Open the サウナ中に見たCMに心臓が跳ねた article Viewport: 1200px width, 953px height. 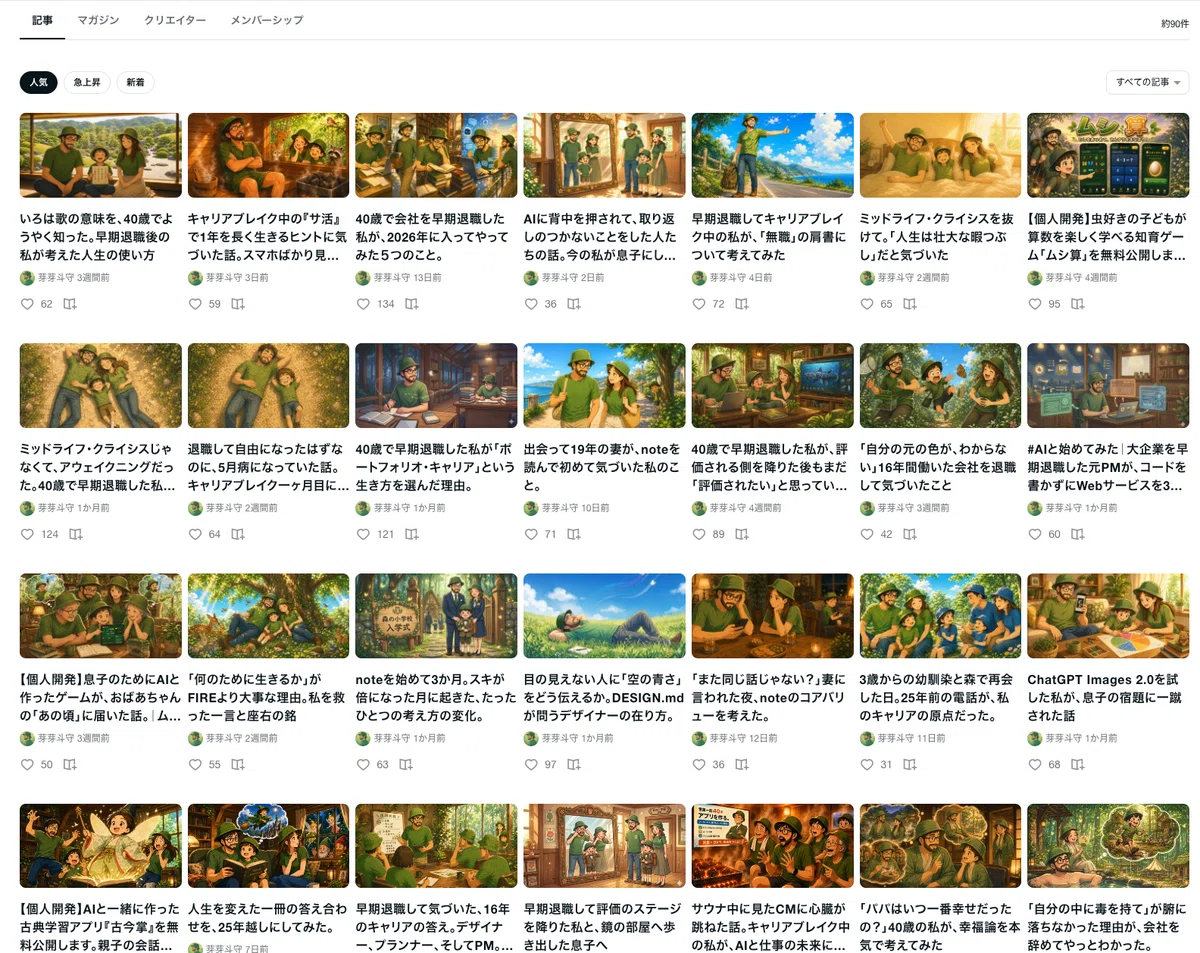click(772, 926)
